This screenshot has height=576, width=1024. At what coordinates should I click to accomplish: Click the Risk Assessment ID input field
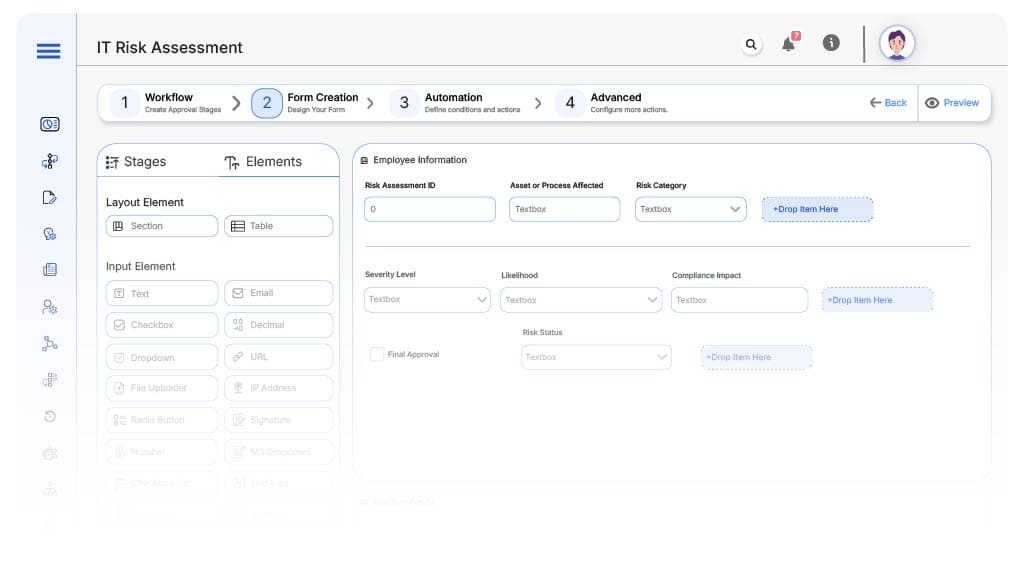(430, 209)
